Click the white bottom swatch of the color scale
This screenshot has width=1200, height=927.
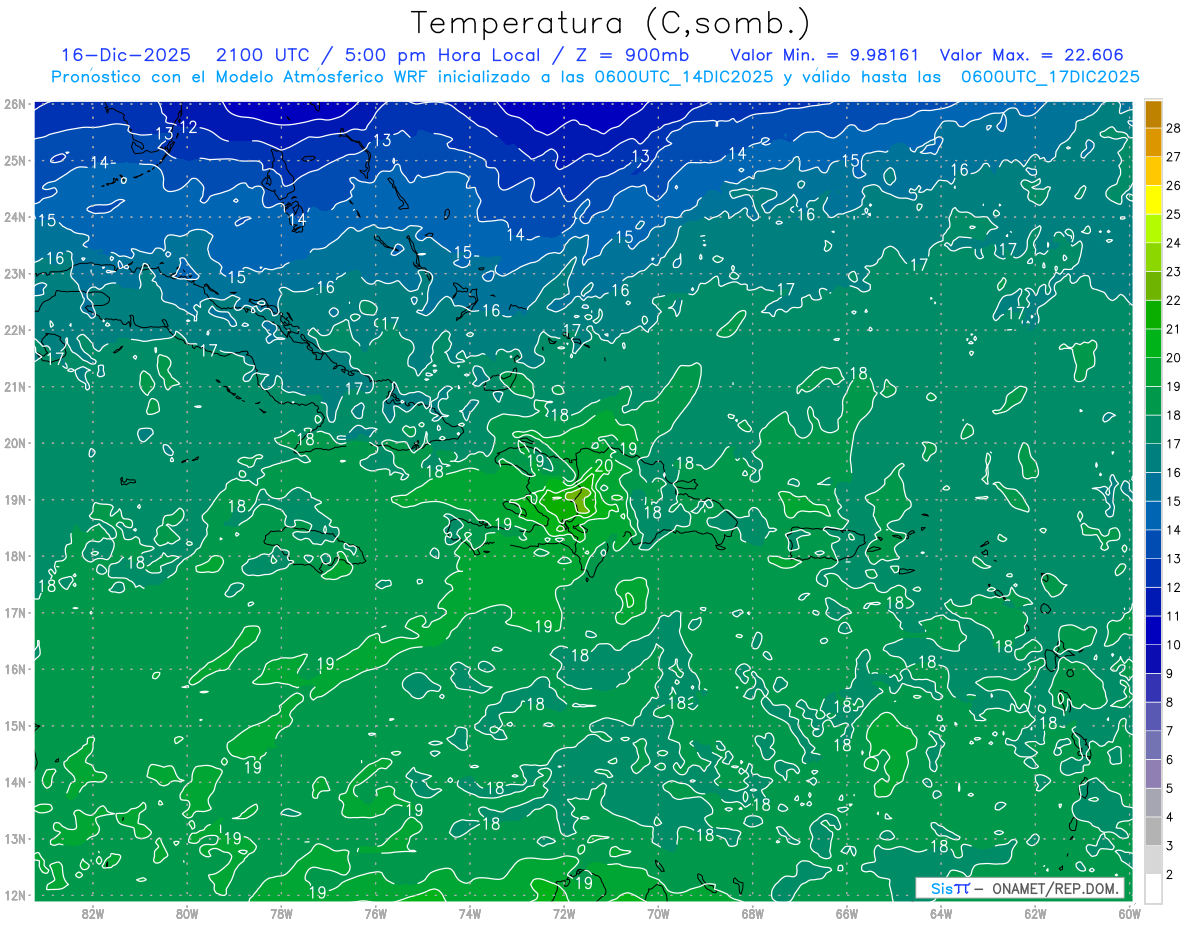click(1153, 888)
